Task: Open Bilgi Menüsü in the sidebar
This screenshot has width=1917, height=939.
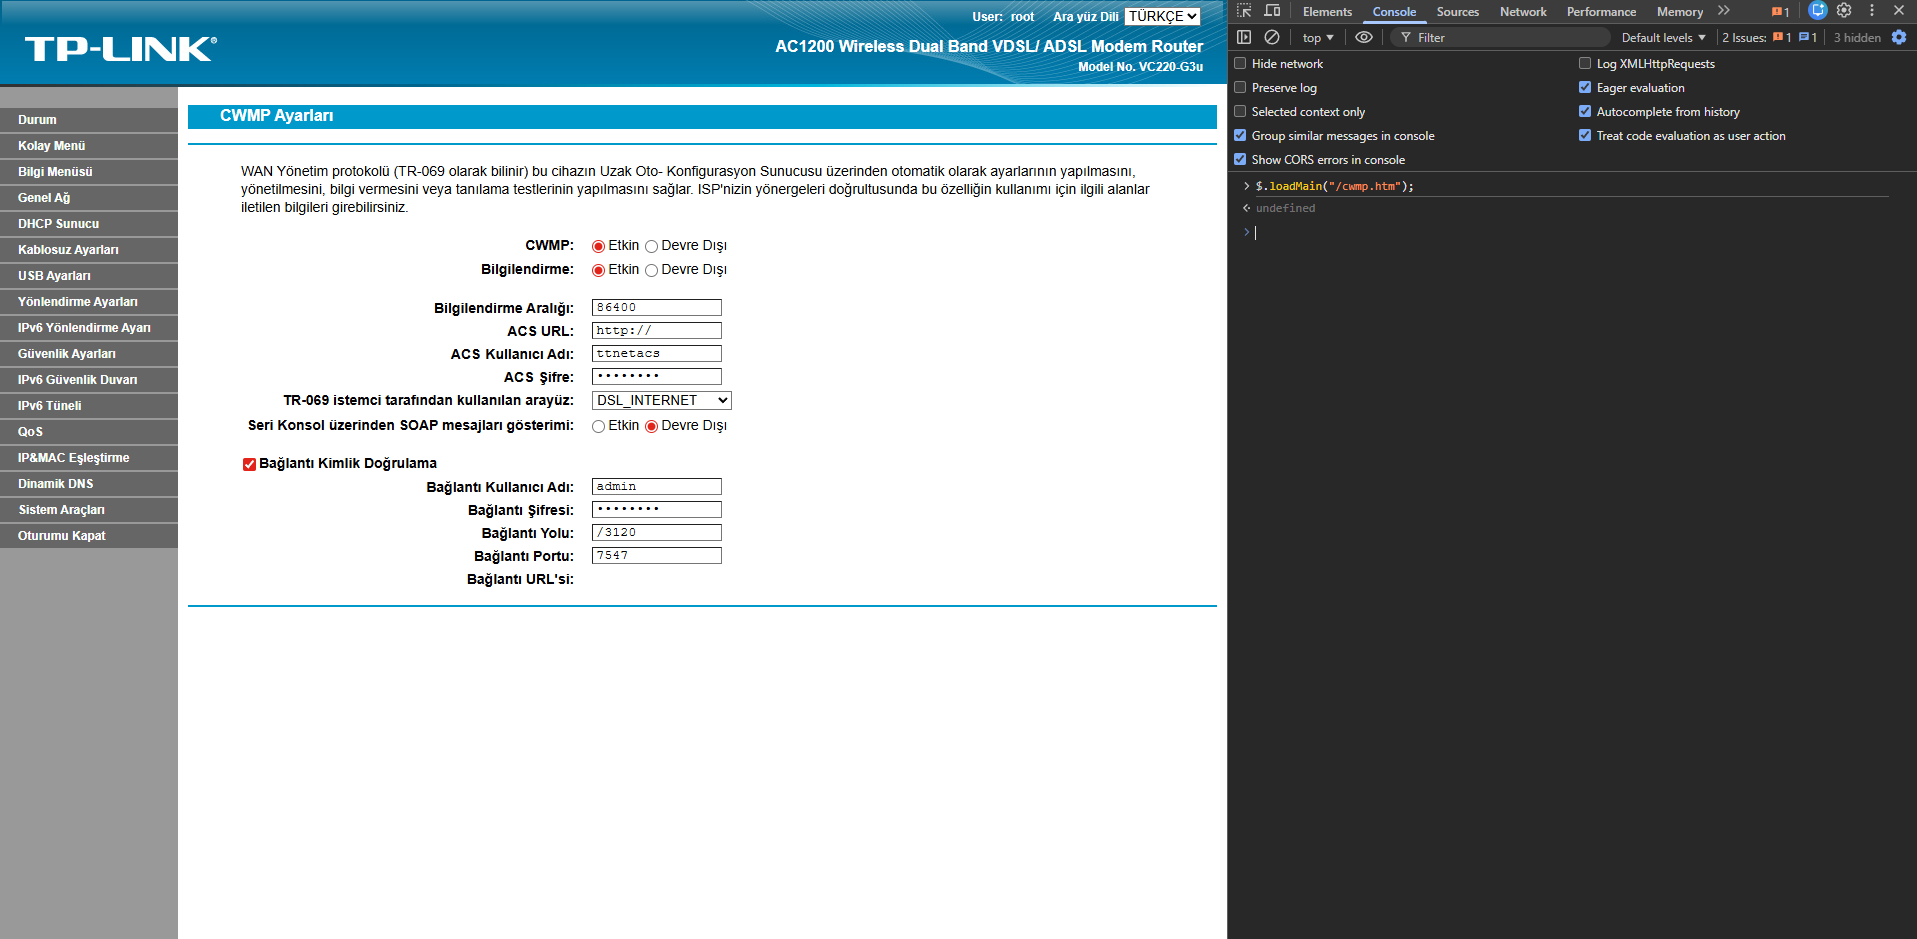Action: 89,172
